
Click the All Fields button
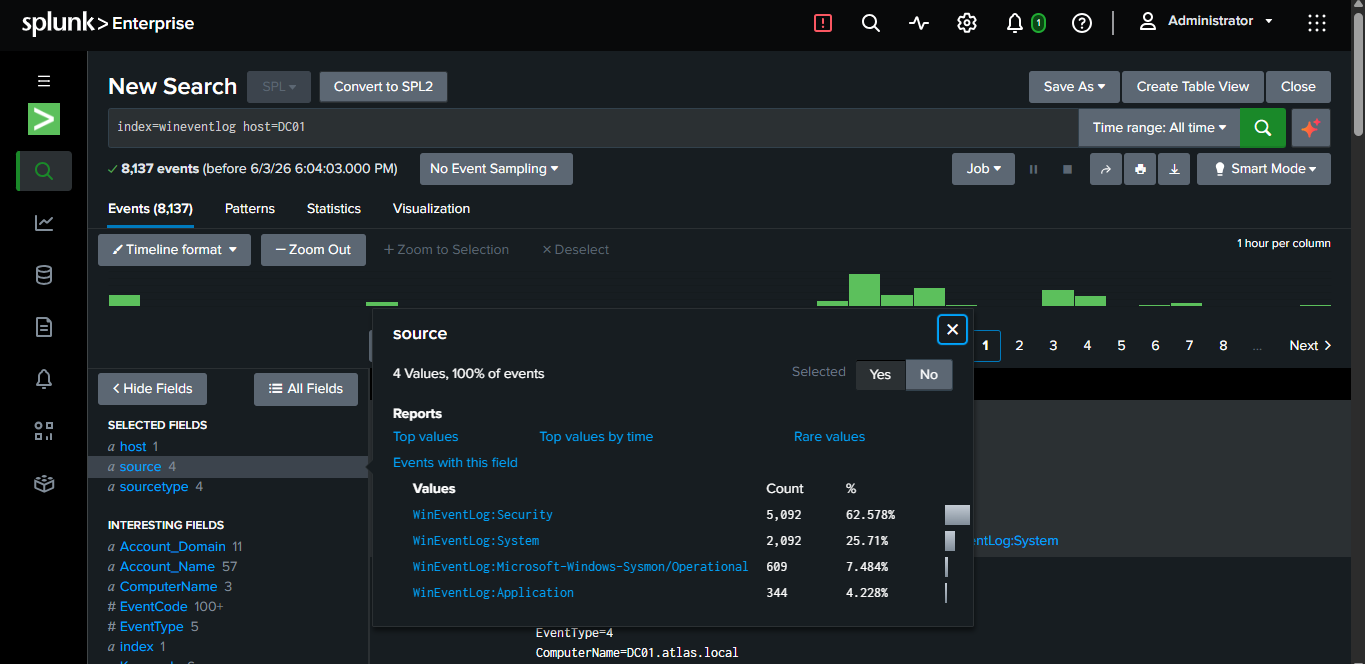[x=306, y=389]
